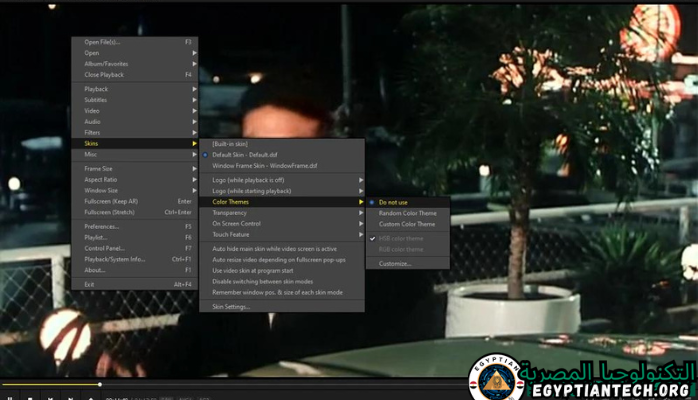Select the 'Do not use' color theme
This screenshot has height=400, width=698.
click(393, 202)
